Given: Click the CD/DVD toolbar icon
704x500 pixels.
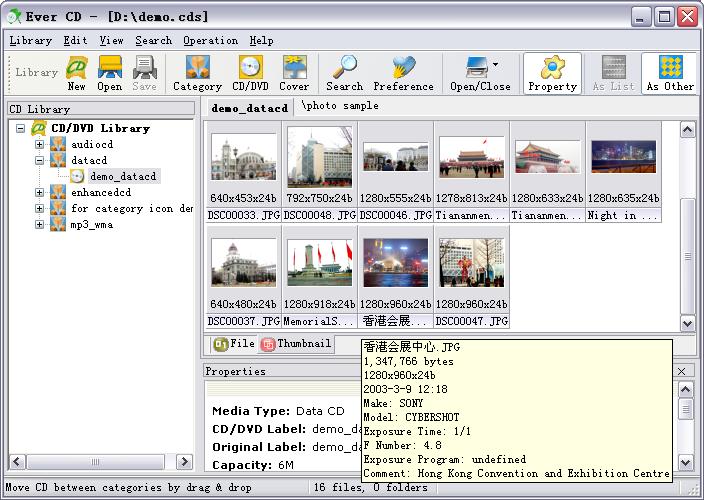Looking at the screenshot, I should point(251,74).
